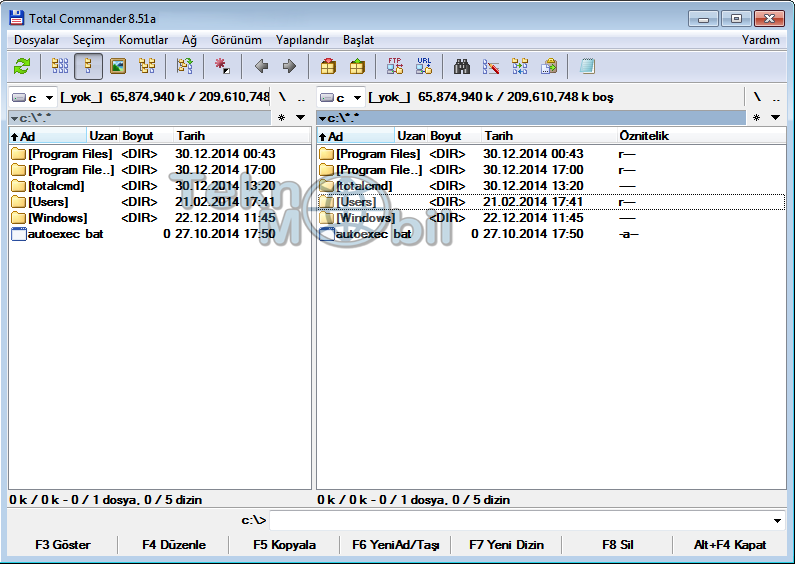Click the left panel c:\*.* path bar
Screen dimensions: 795x564
140,118
